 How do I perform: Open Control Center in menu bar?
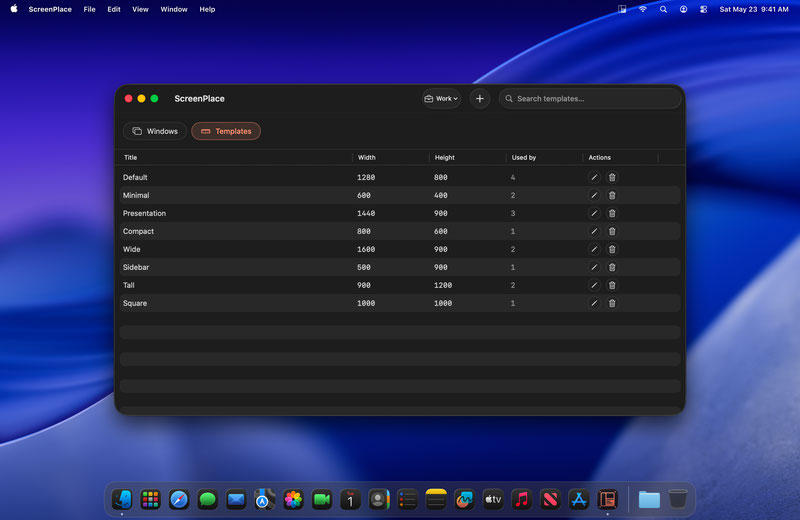coord(704,9)
